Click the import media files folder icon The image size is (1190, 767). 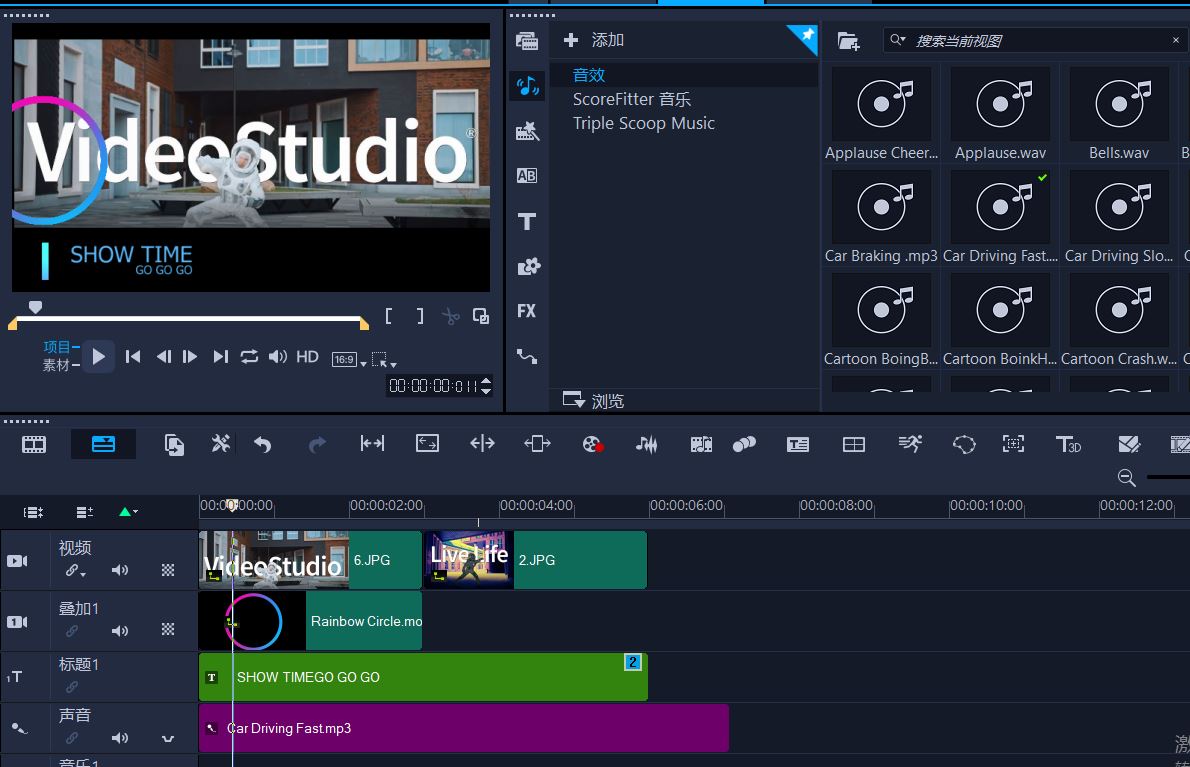848,41
